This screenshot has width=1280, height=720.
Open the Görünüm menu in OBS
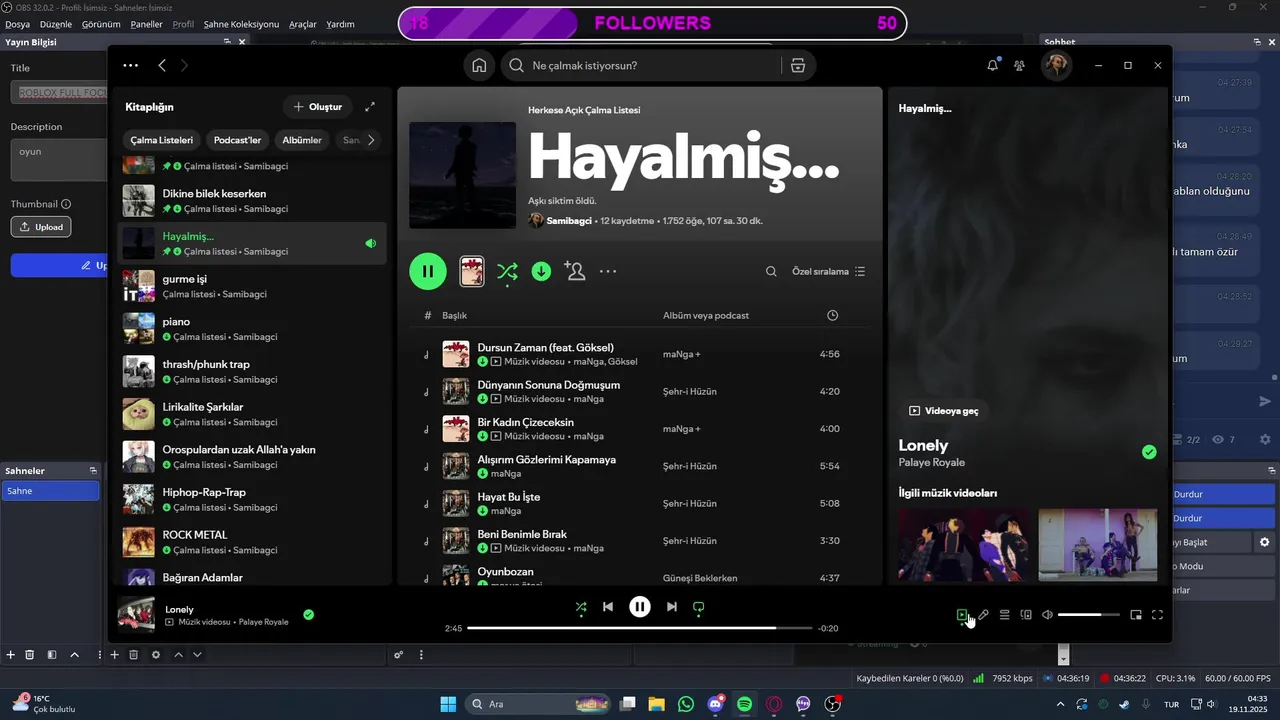102,24
